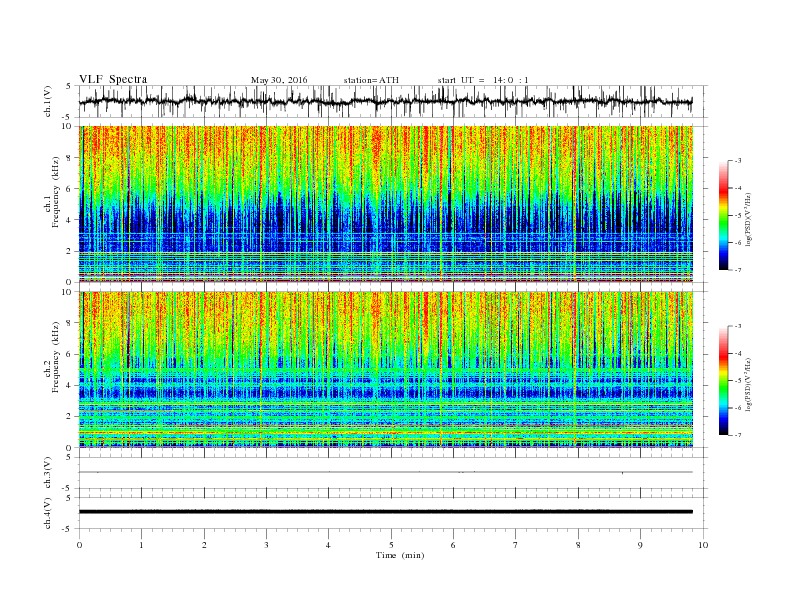Click the thick black ch.4 voltage trace

point(386,512)
